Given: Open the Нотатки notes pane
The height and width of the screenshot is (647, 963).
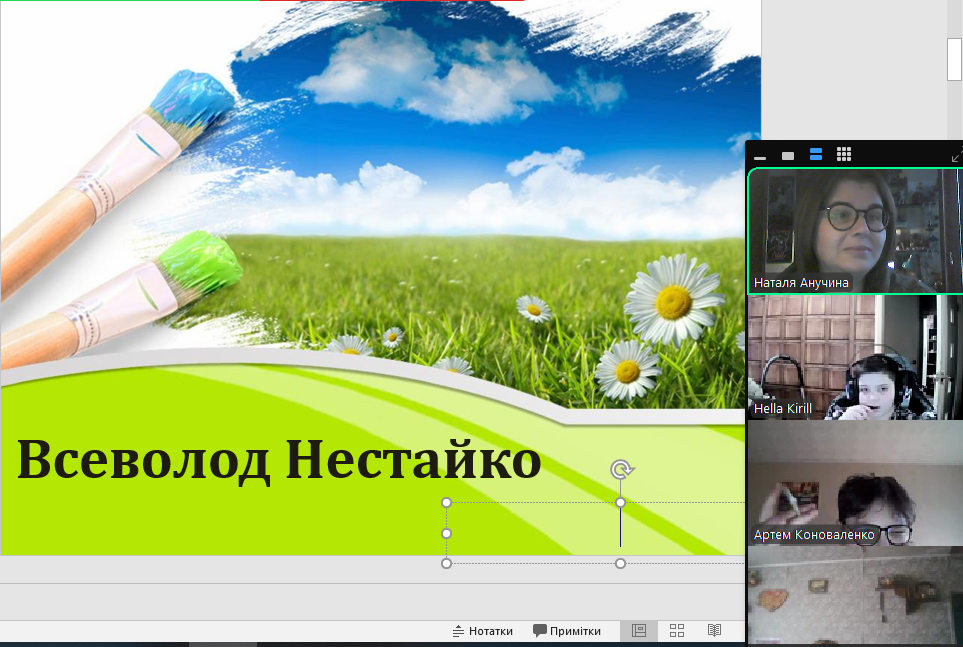Looking at the screenshot, I should [x=483, y=631].
